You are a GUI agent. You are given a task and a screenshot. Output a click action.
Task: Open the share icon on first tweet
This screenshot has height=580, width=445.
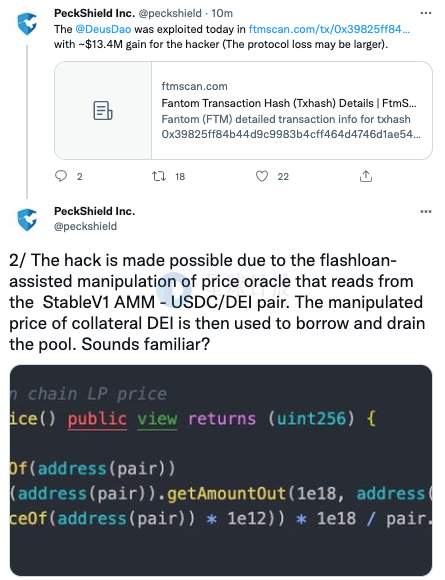pos(366,176)
